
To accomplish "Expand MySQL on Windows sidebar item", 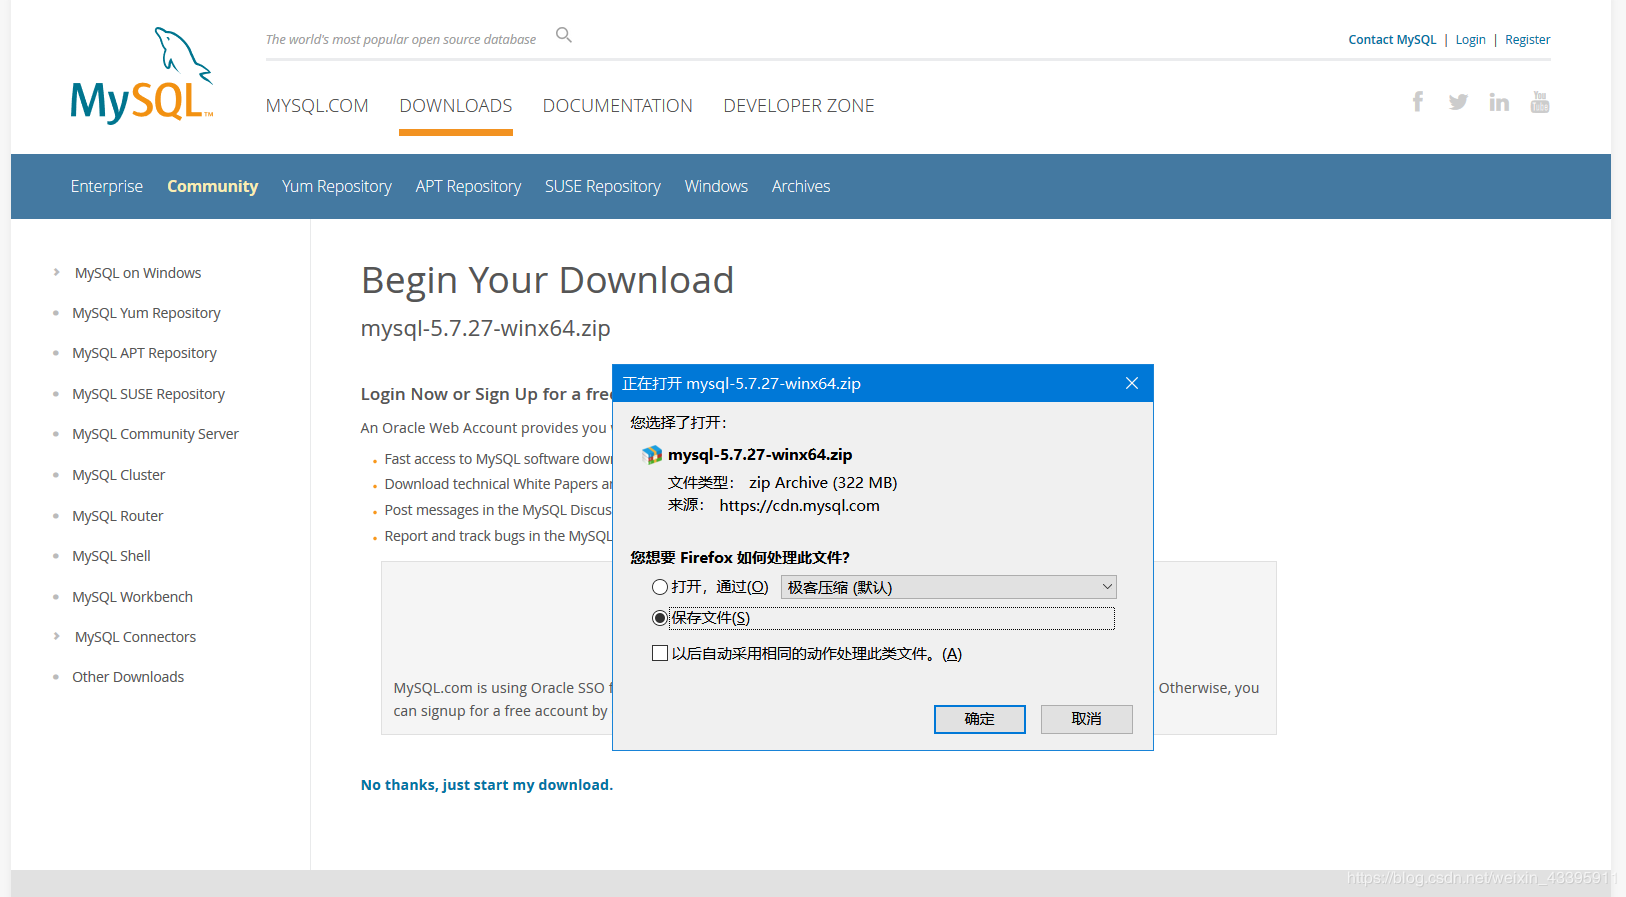I will (x=57, y=272).
